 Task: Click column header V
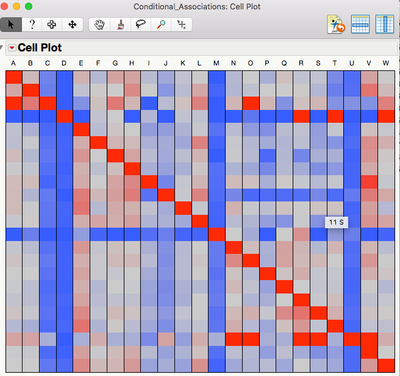[x=369, y=63]
